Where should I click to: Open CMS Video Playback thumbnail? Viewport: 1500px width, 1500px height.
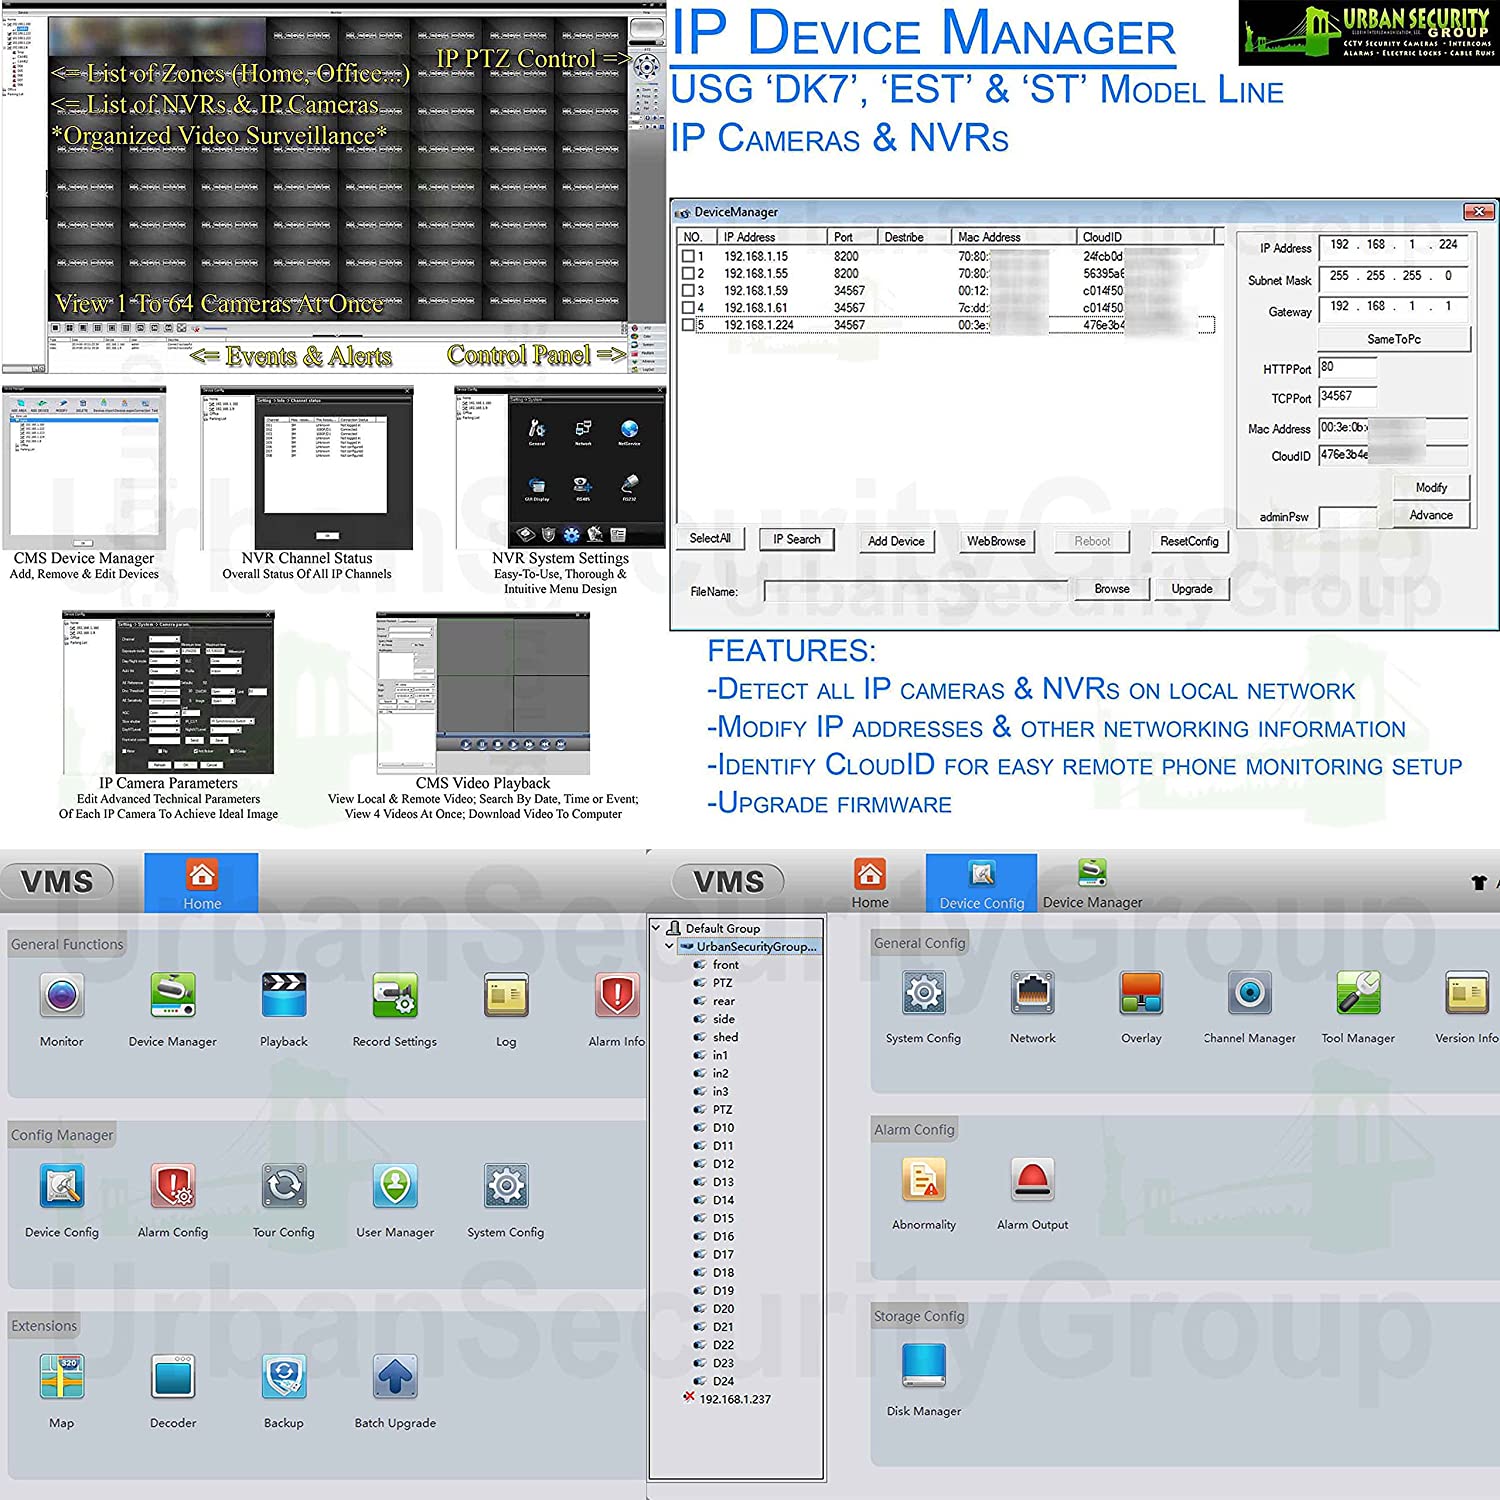pyautogui.click(x=483, y=693)
